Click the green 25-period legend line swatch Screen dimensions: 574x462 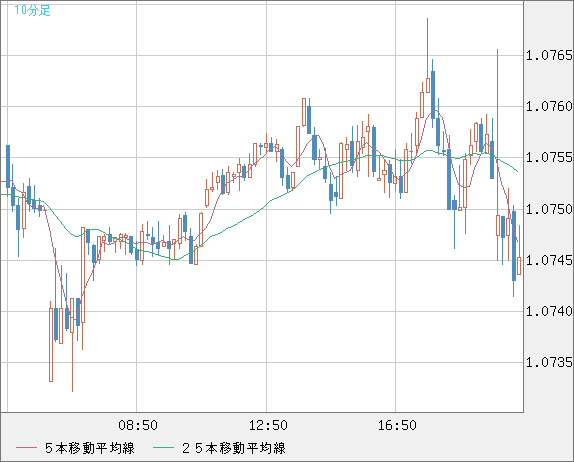click(163, 448)
